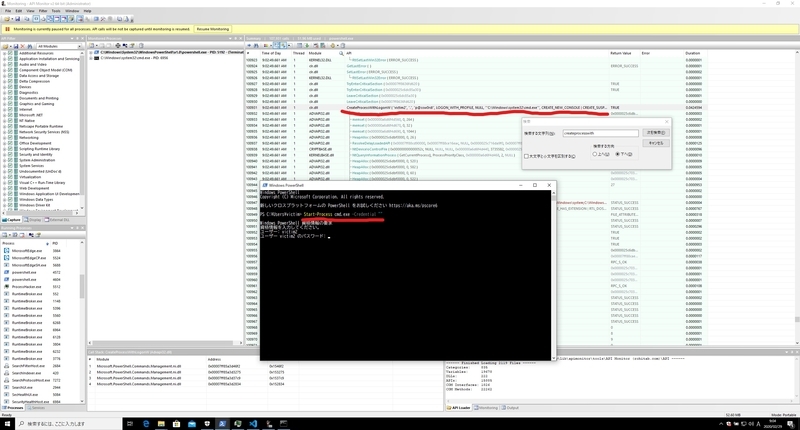Screen dimensions: 800x430
Task: Switch to the Services tab
Action: [36, 408]
